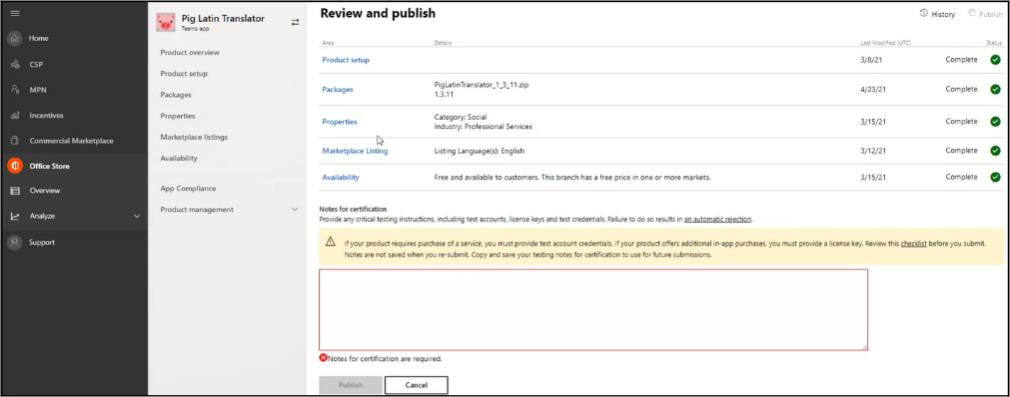Screen dimensions: 1010x397
Task: Click the warning triangle icon in banner
Action: tap(330, 242)
